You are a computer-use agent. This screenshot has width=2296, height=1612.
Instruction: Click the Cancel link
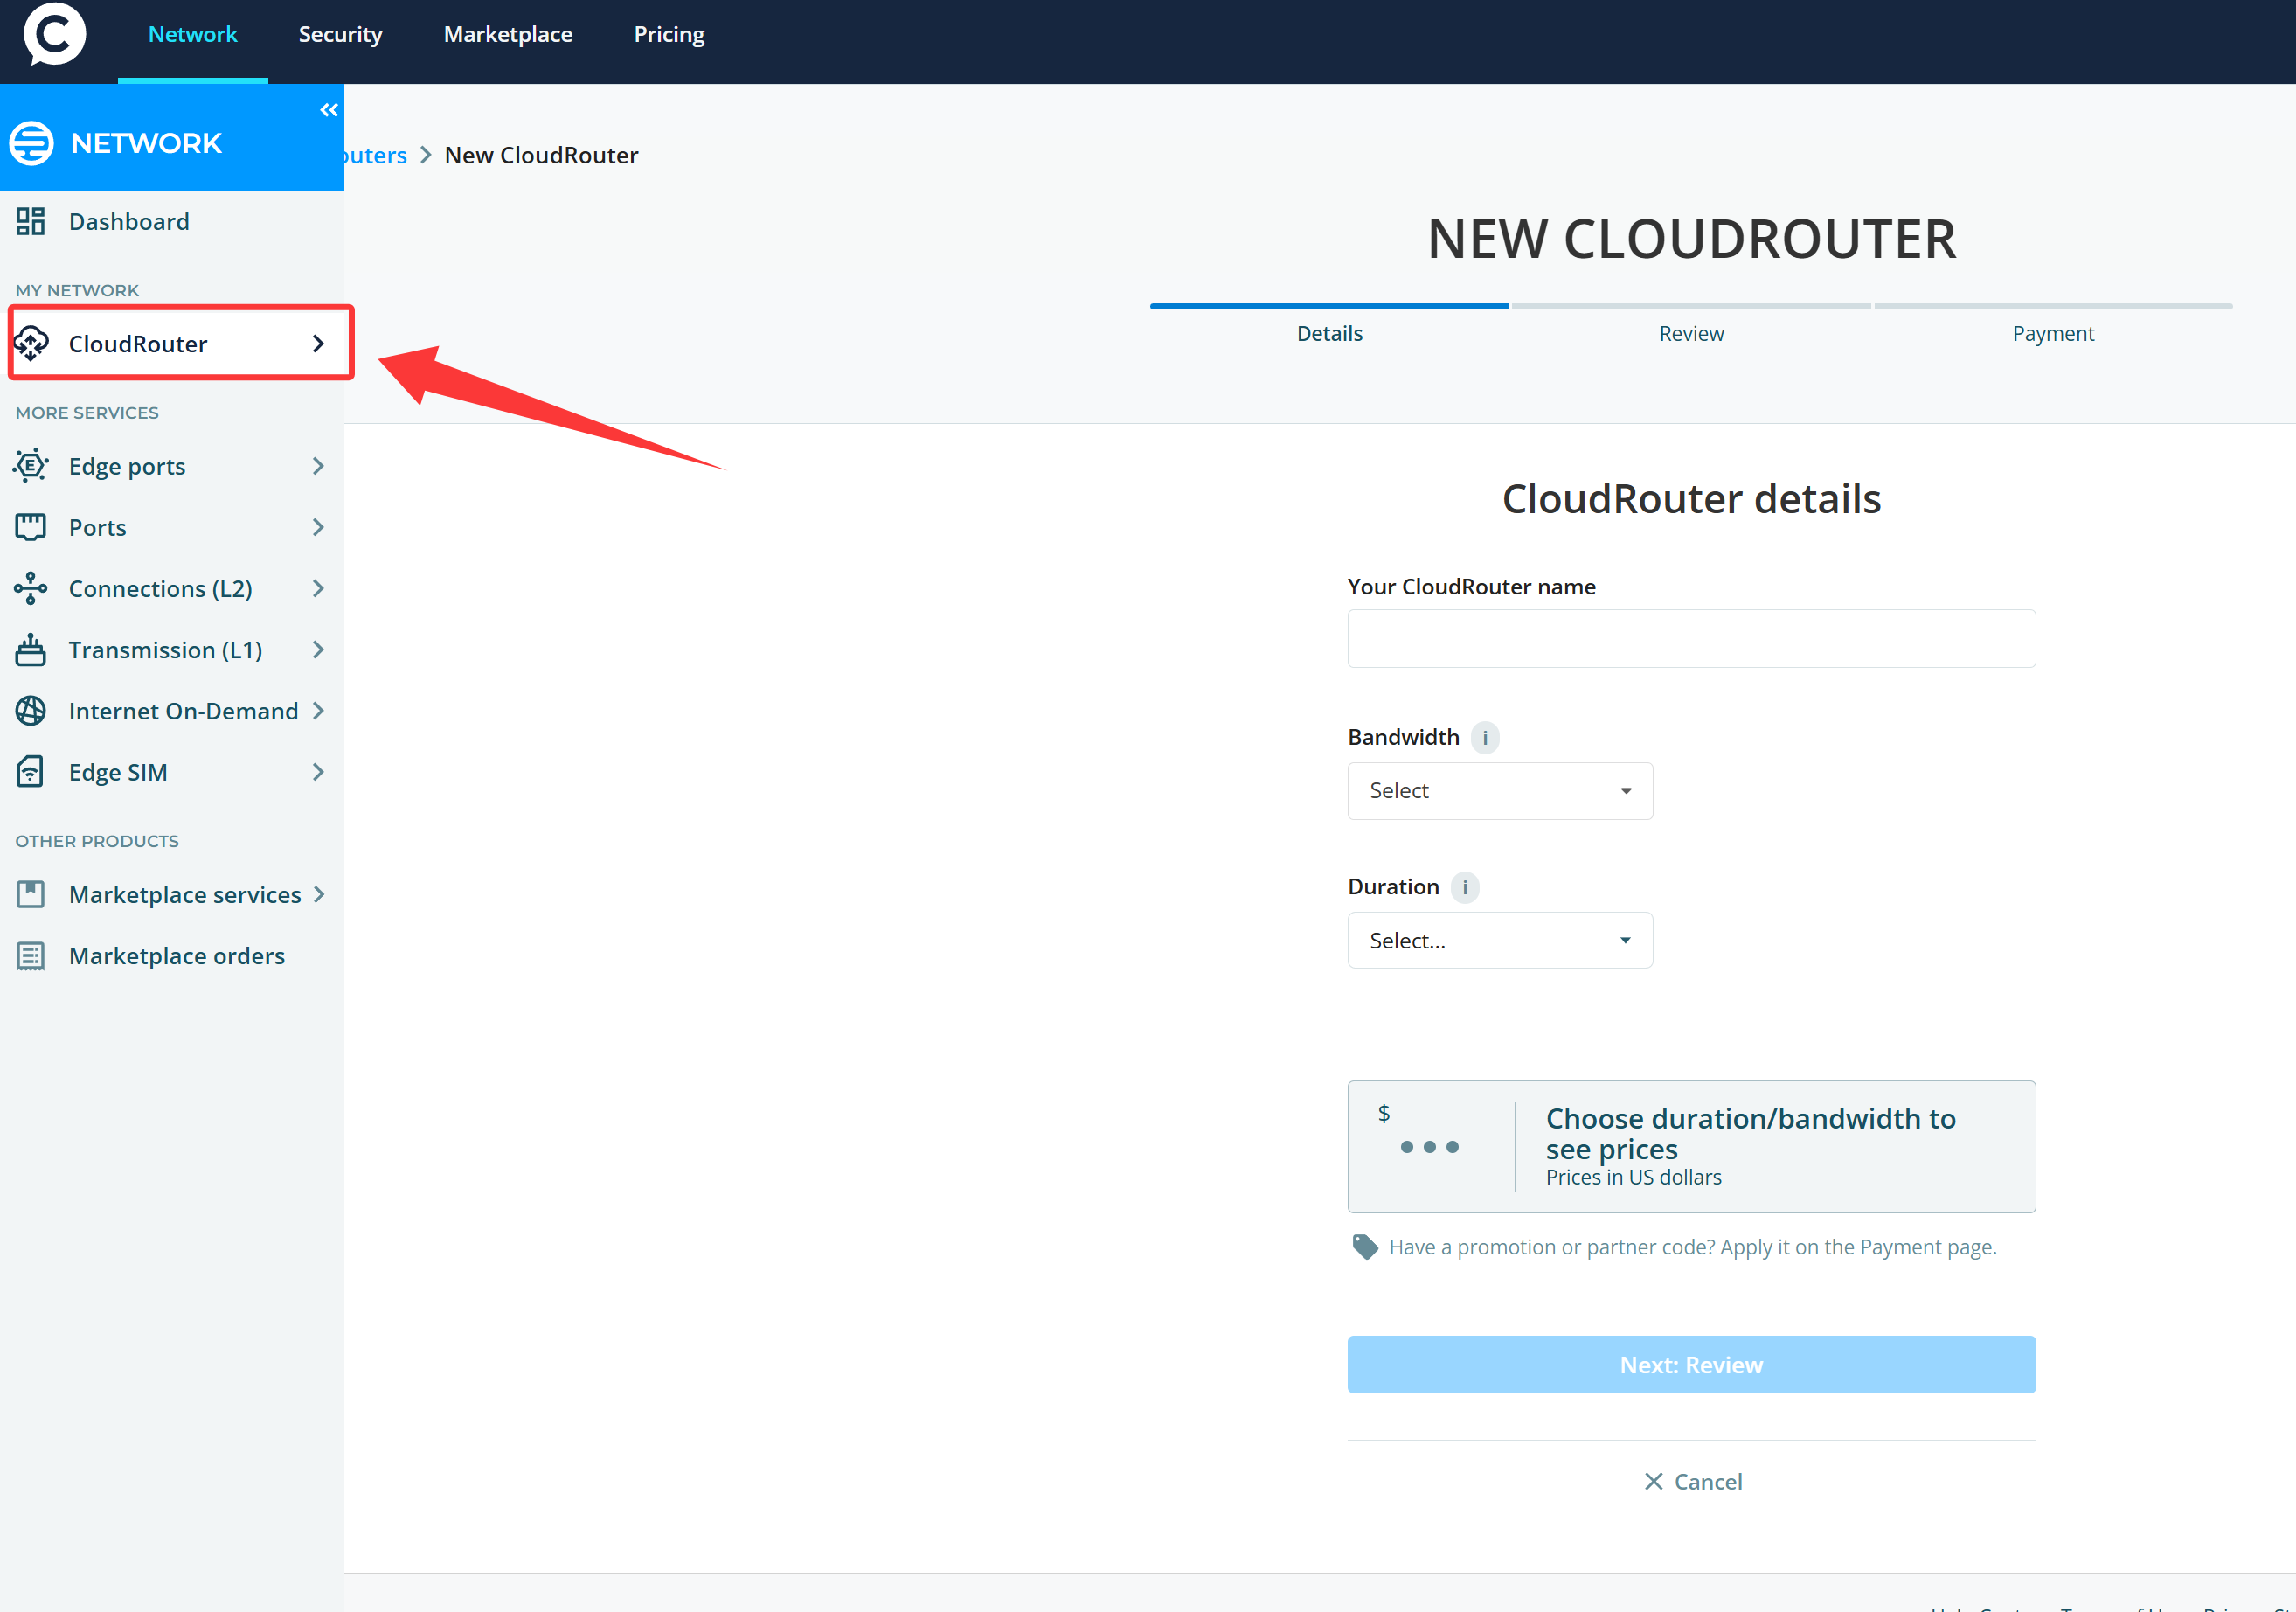(1692, 1482)
